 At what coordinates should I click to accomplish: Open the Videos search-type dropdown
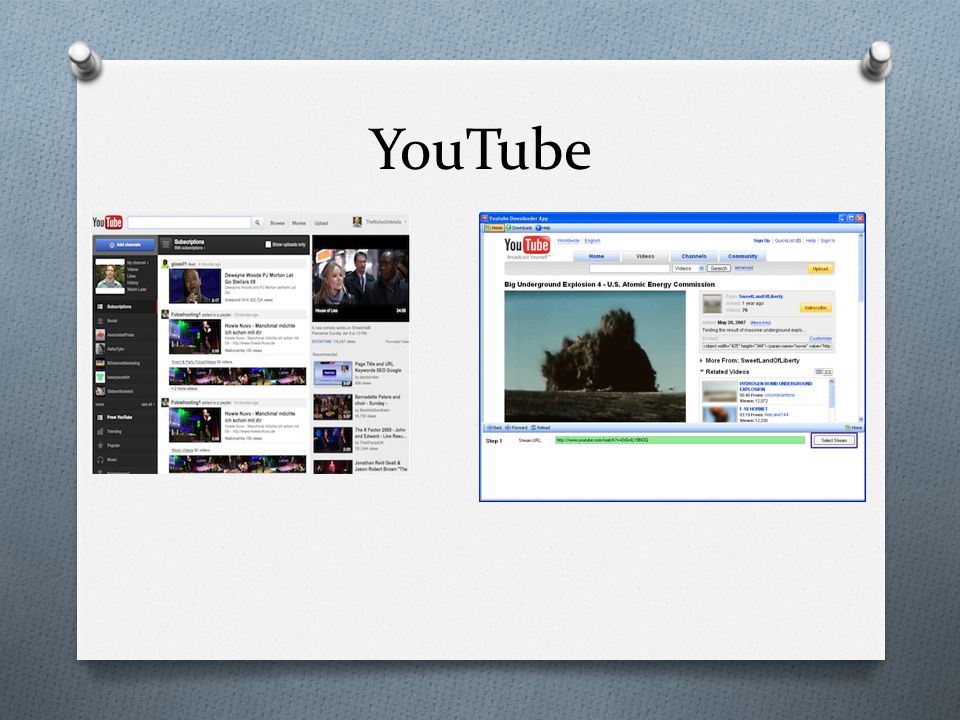tap(688, 268)
